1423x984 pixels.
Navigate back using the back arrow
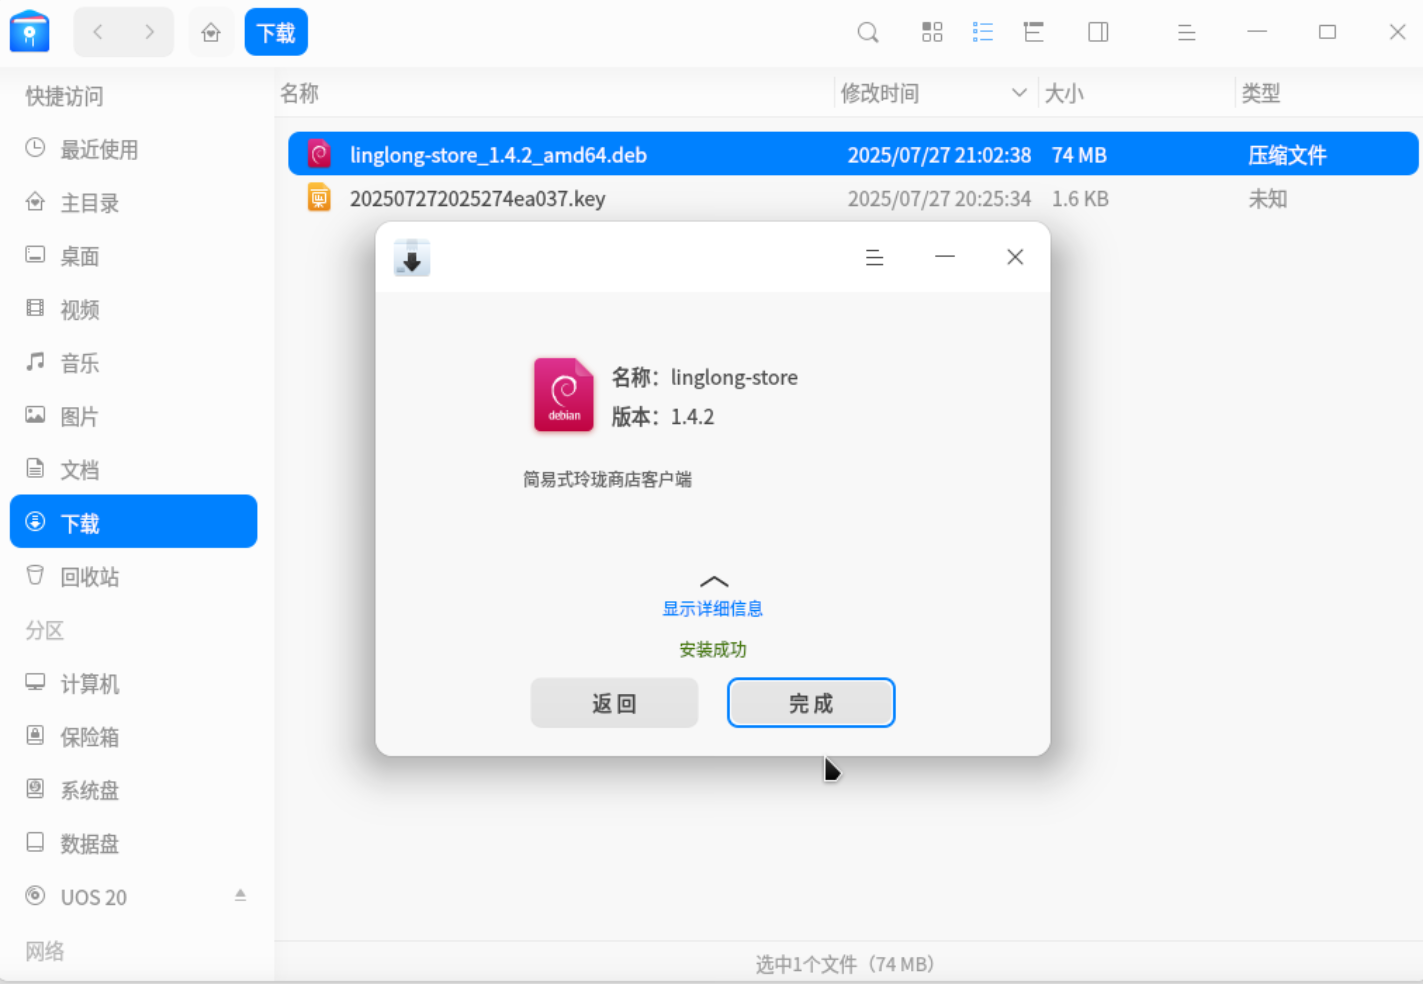97,32
